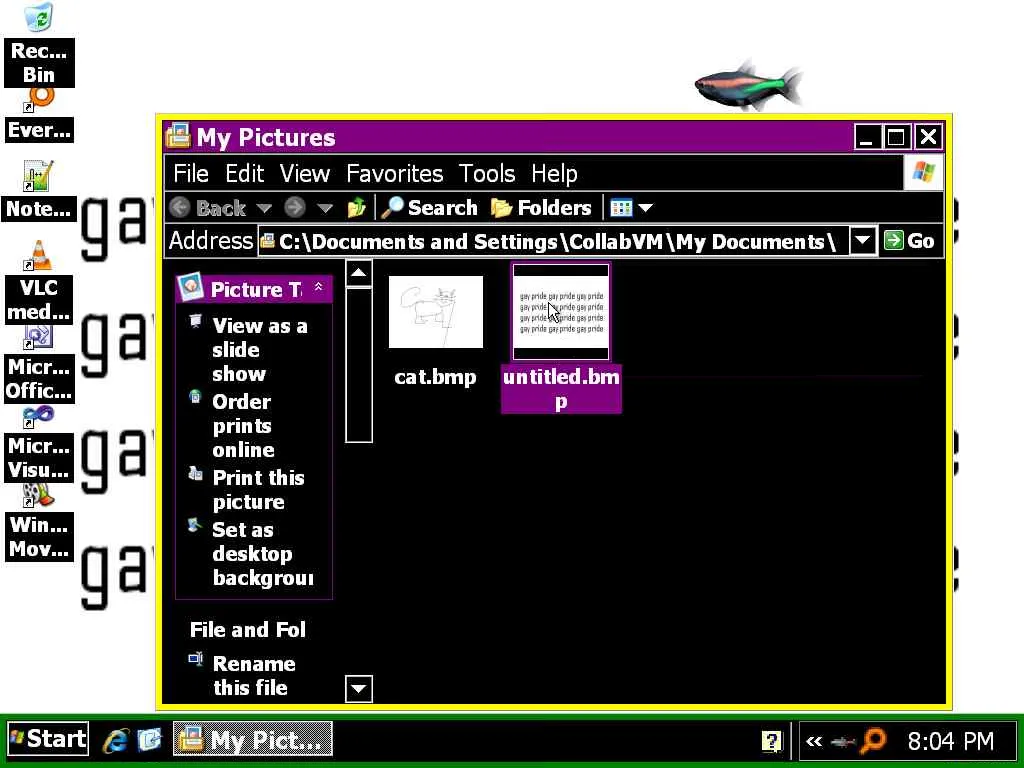This screenshot has height=768, width=1024.
Task: Open the Search pane
Action: (429, 208)
